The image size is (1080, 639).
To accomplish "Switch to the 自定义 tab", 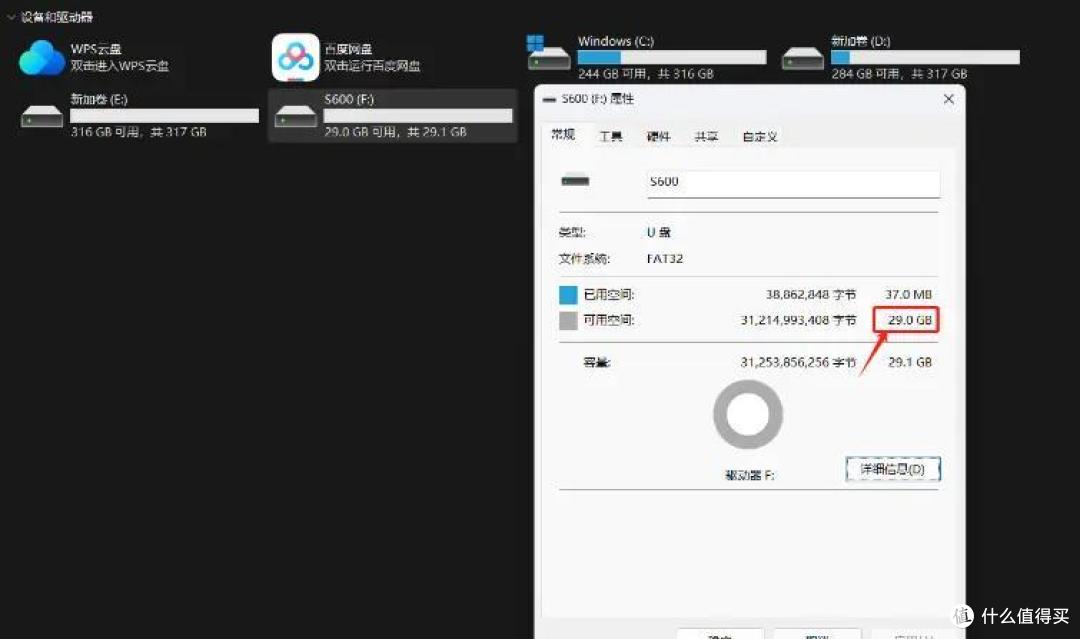I will [x=760, y=136].
